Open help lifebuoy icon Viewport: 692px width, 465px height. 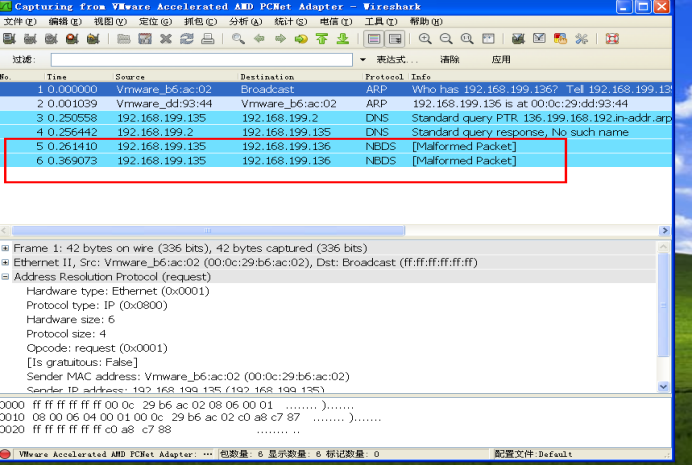[612, 39]
